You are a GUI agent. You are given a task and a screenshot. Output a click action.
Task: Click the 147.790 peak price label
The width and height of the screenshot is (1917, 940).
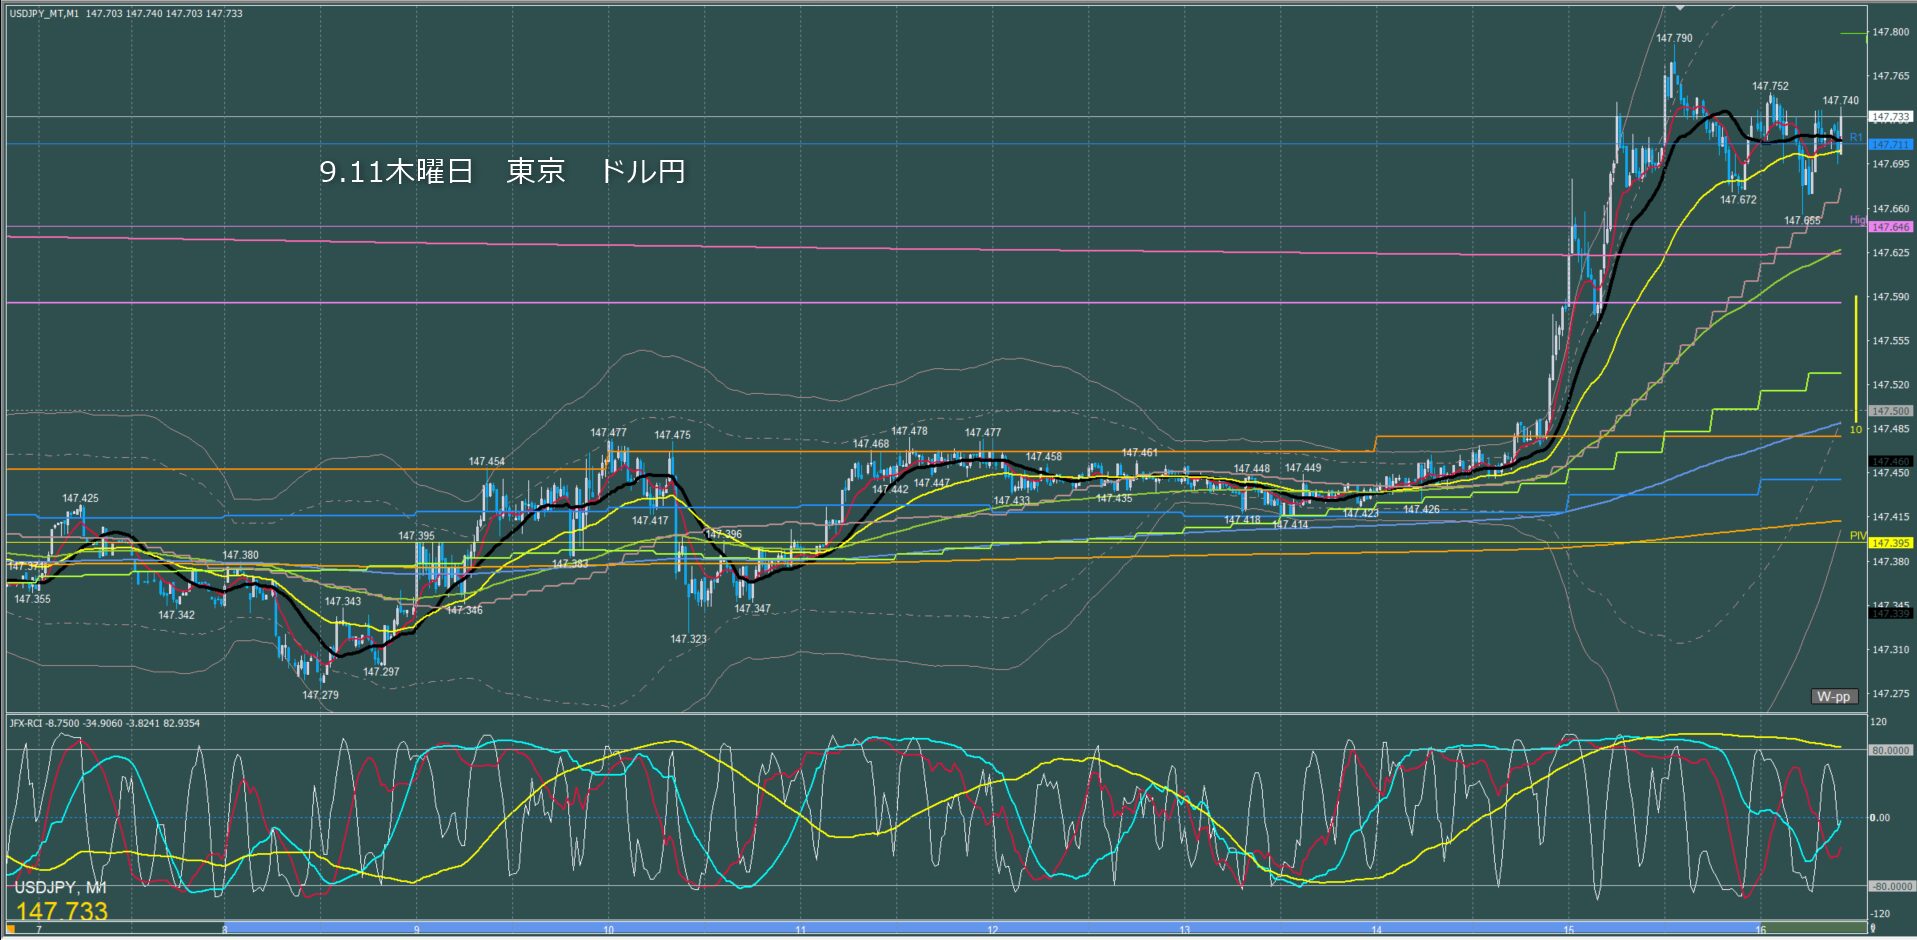coord(1674,39)
